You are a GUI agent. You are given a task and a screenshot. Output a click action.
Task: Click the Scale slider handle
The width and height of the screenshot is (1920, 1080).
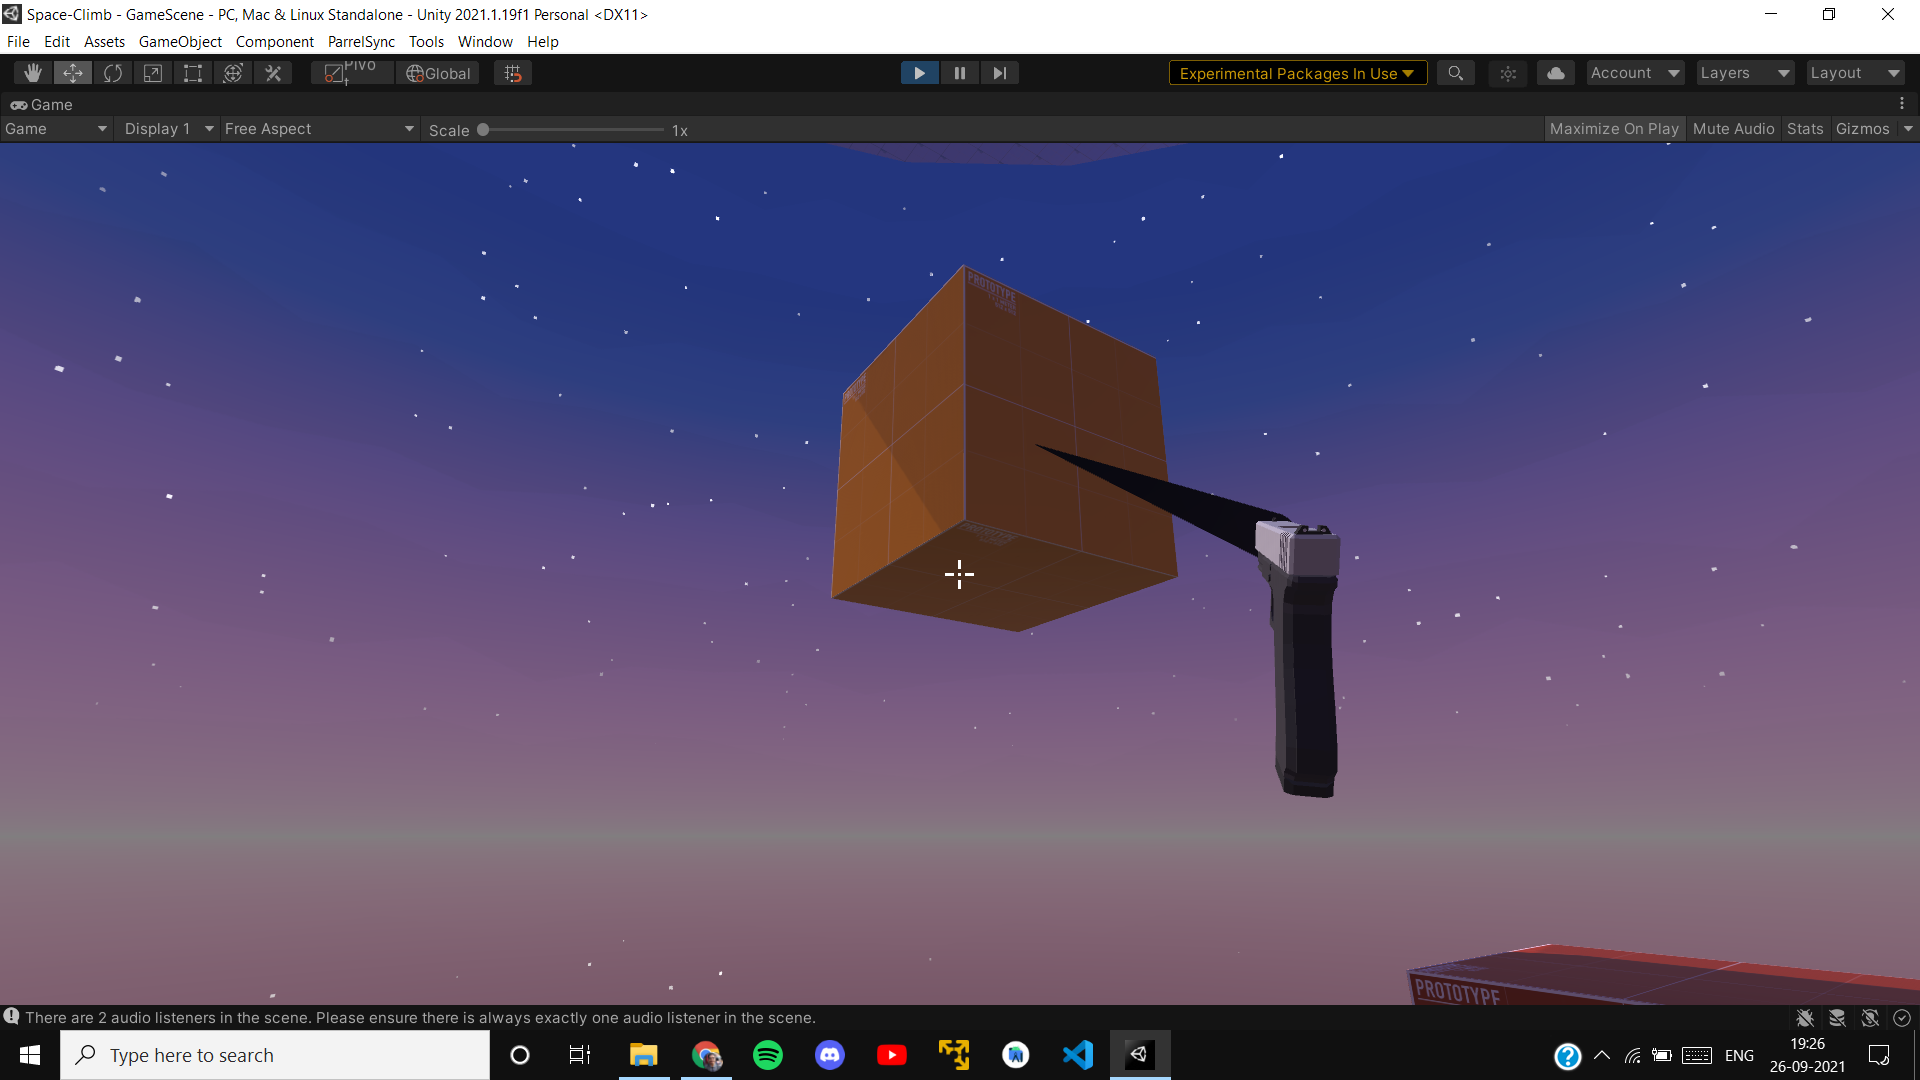[x=483, y=130]
